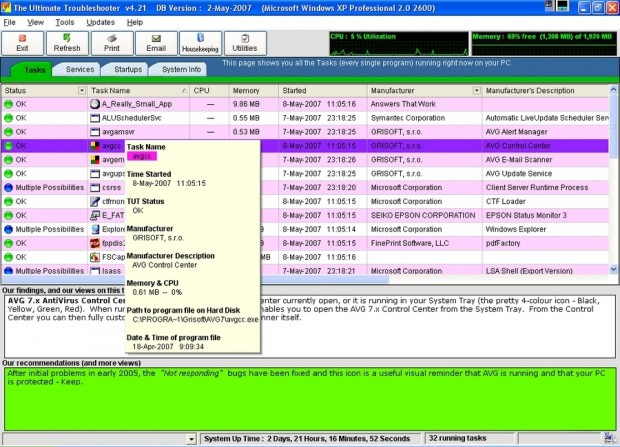
Task: Select the Windows Explorer description cell
Action: tap(546, 229)
